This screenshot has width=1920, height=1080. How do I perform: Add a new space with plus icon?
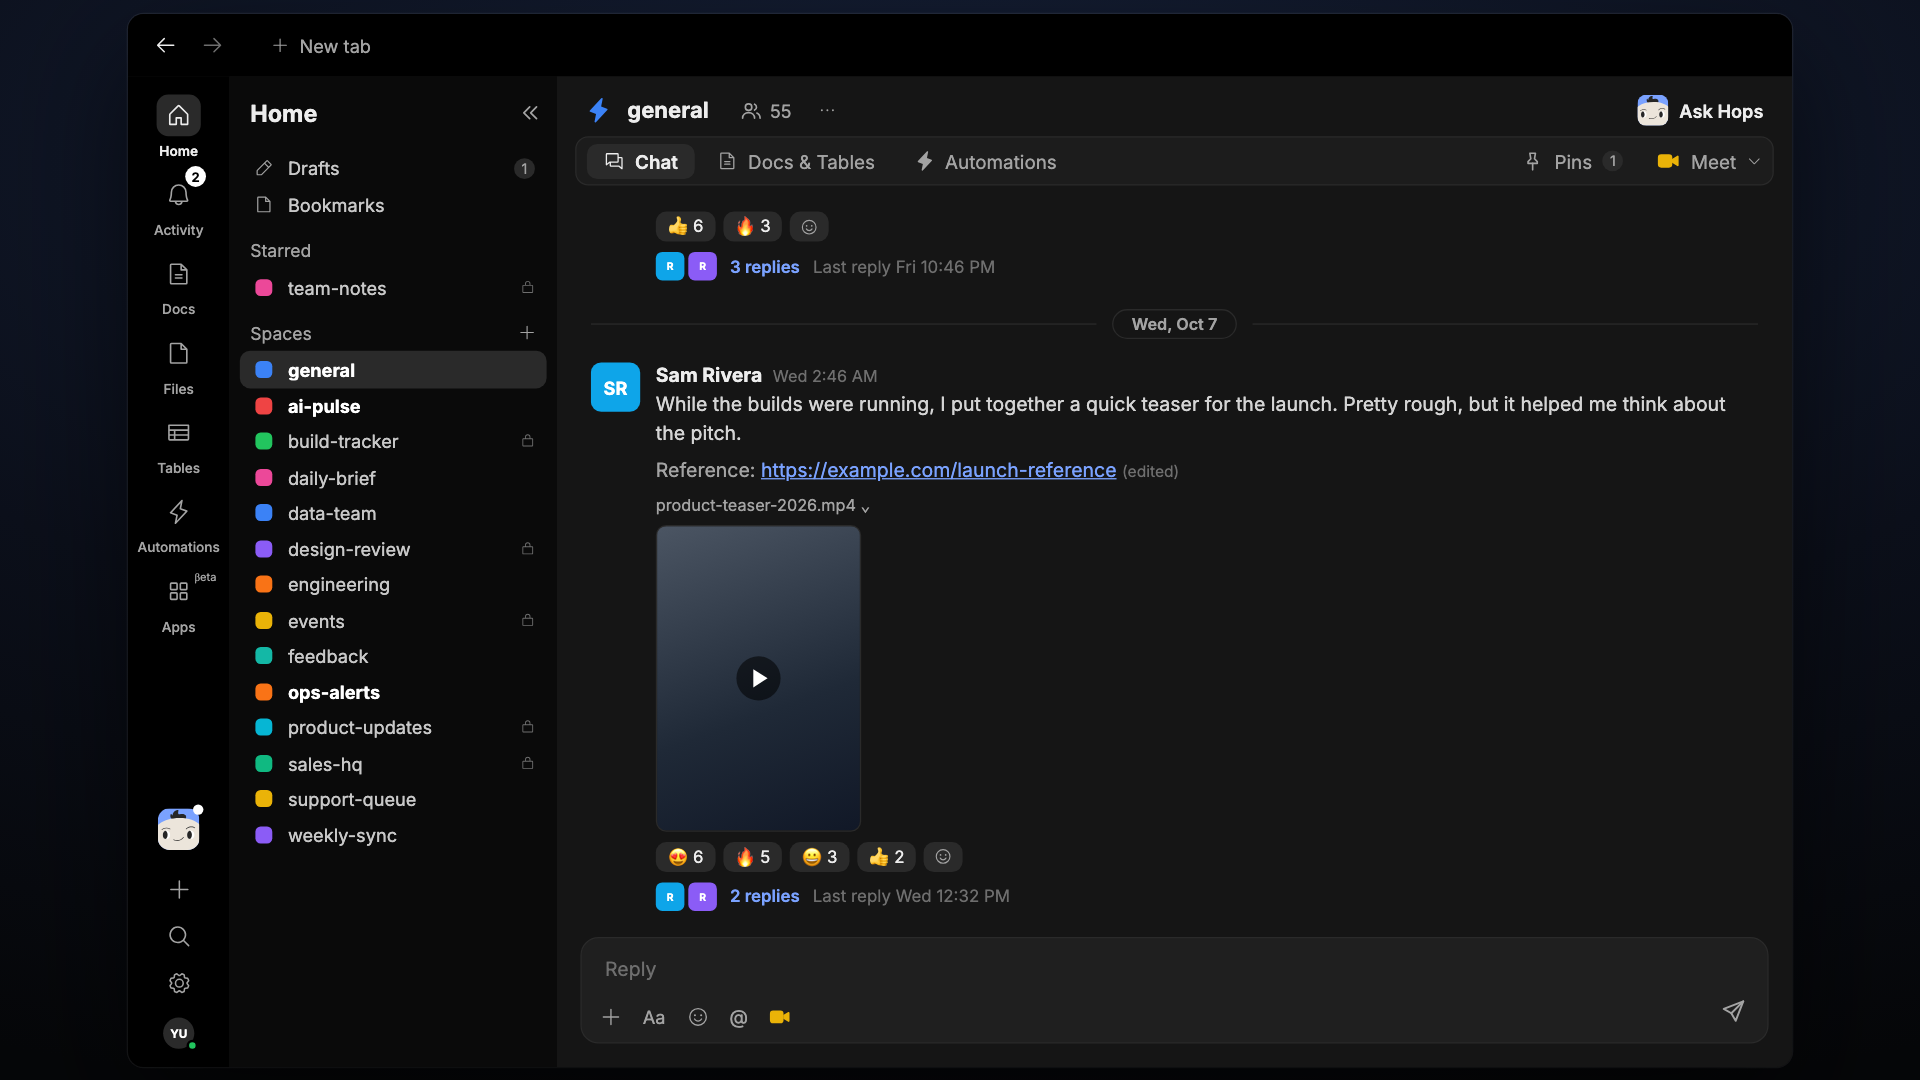pyautogui.click(x=527, y=333)
